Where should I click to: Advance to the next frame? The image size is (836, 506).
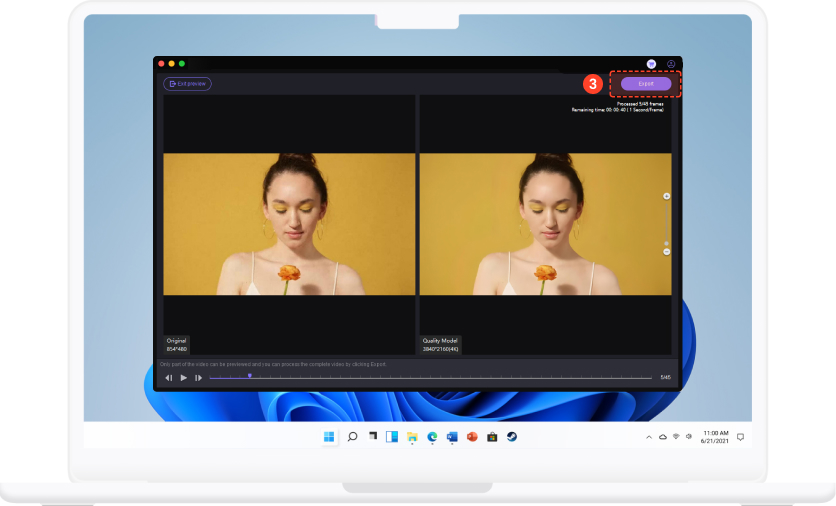[199, 378]
